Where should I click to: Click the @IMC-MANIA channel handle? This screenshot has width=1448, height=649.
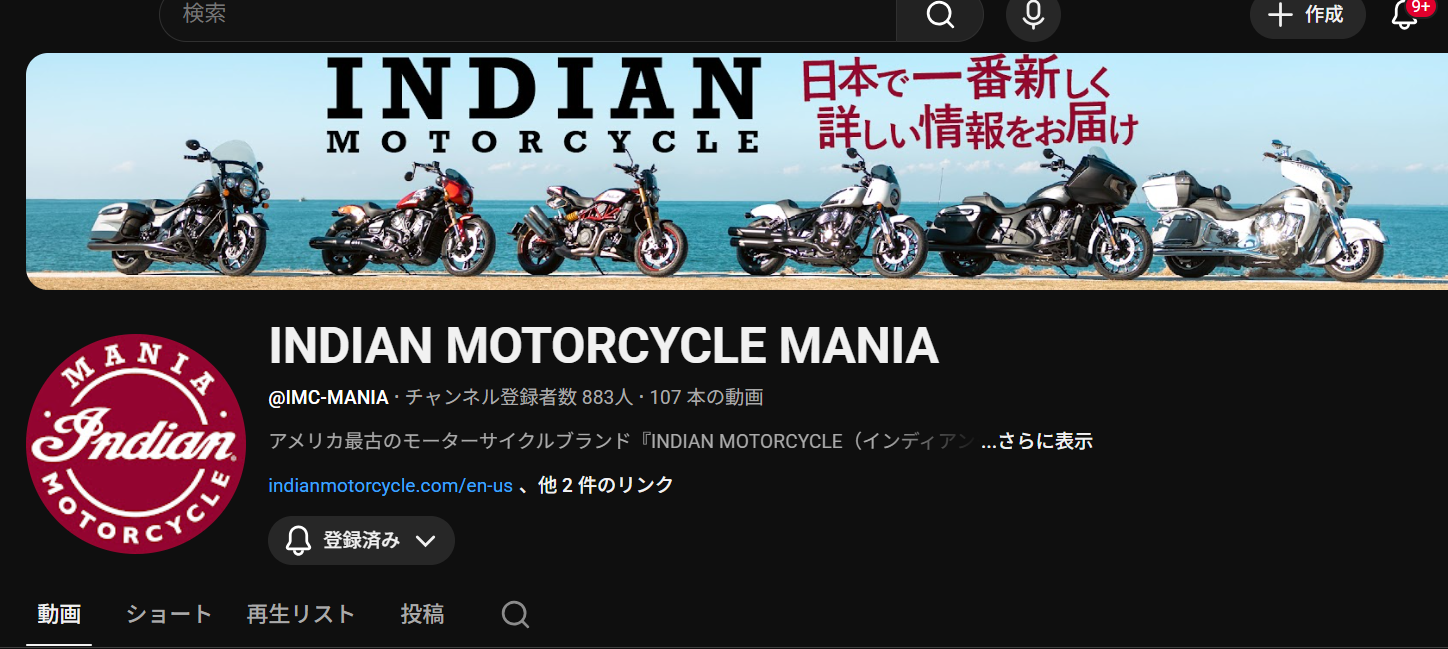[x=328, y=397]
